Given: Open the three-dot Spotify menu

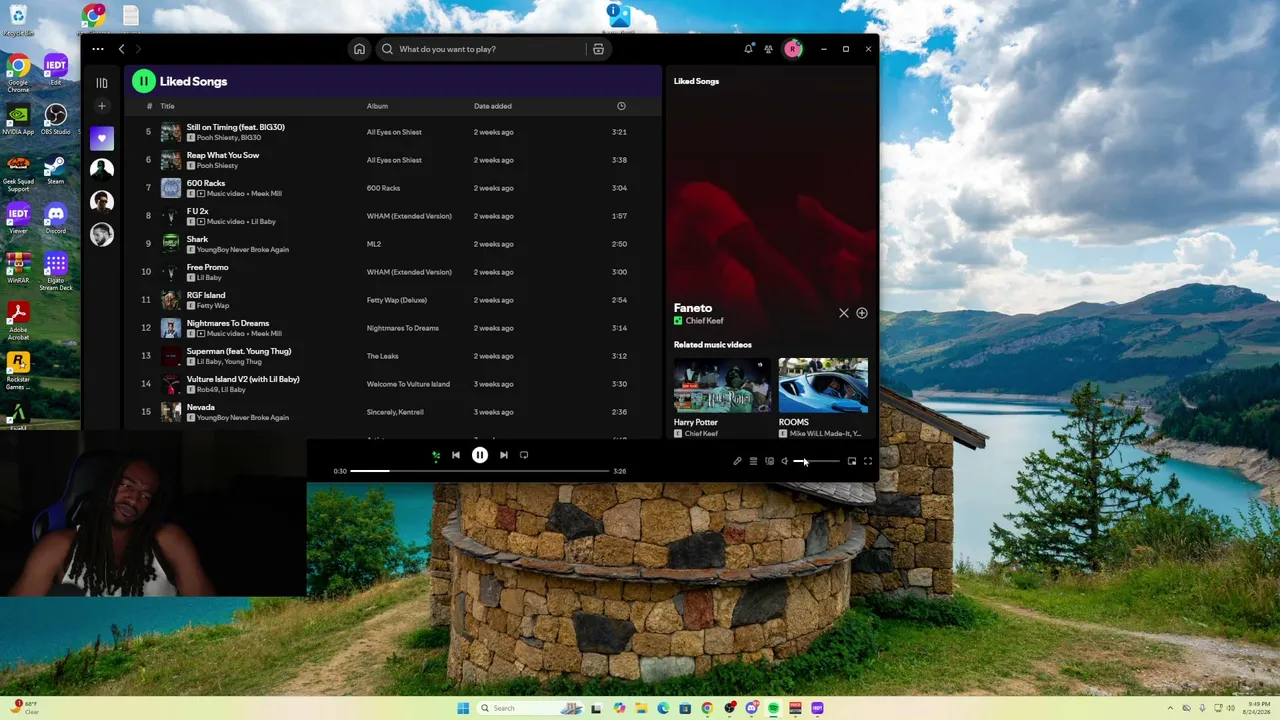Looking at the screenshot, I should (x=97, y=49).
